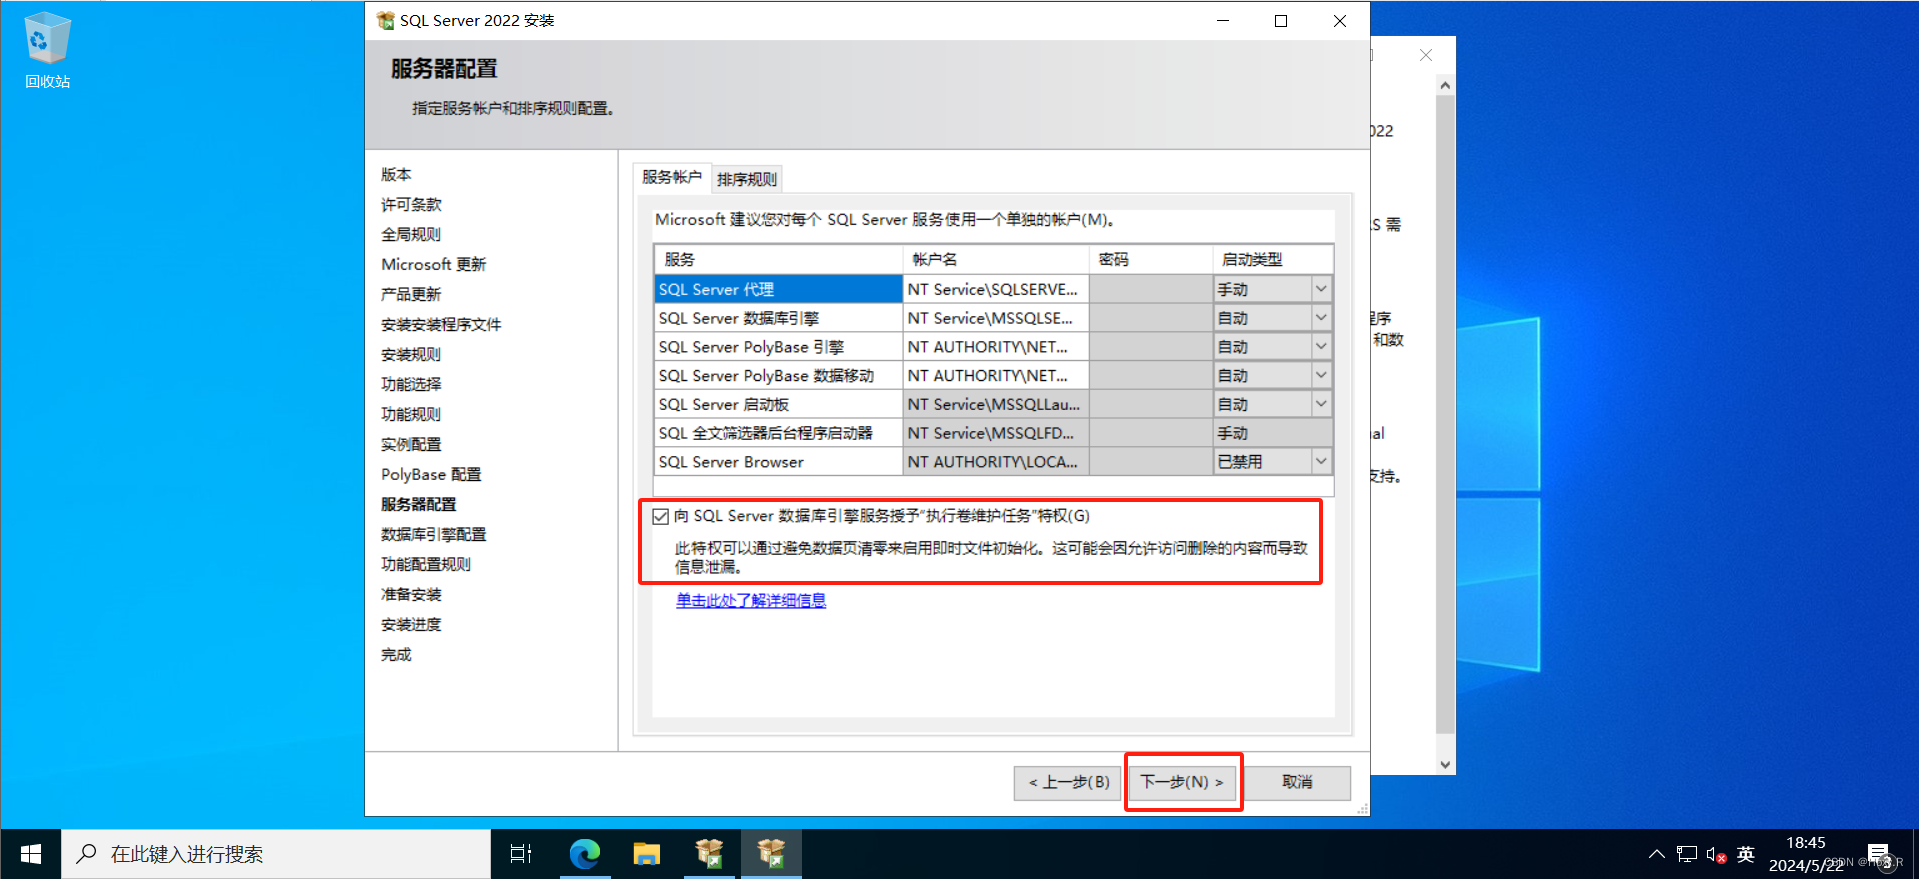This screenshot has width=1919, height=879.
Task: Switch to the 服务帐户 tab
Action: pyautogui.click(x=672, y=177)
